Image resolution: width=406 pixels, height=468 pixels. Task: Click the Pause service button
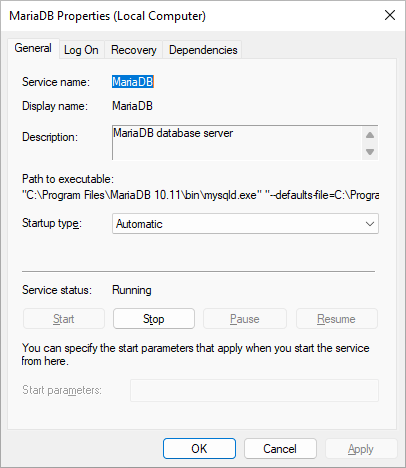click(x=245, y=319)
